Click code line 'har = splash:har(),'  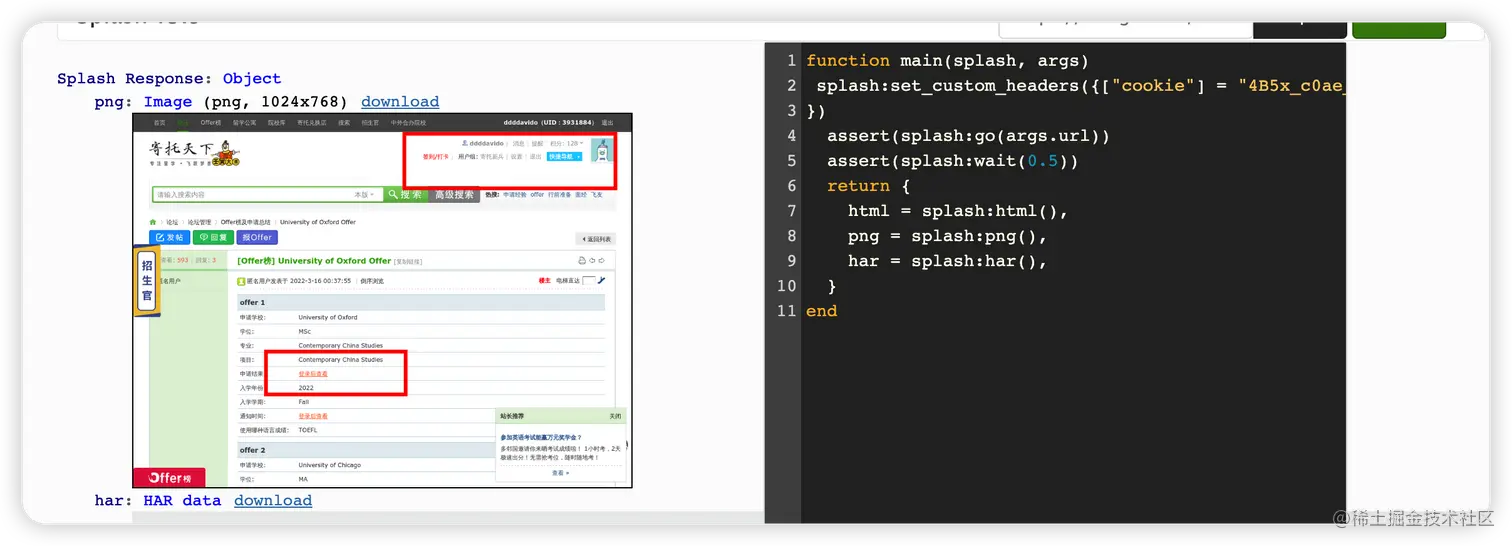click(947, 261)
